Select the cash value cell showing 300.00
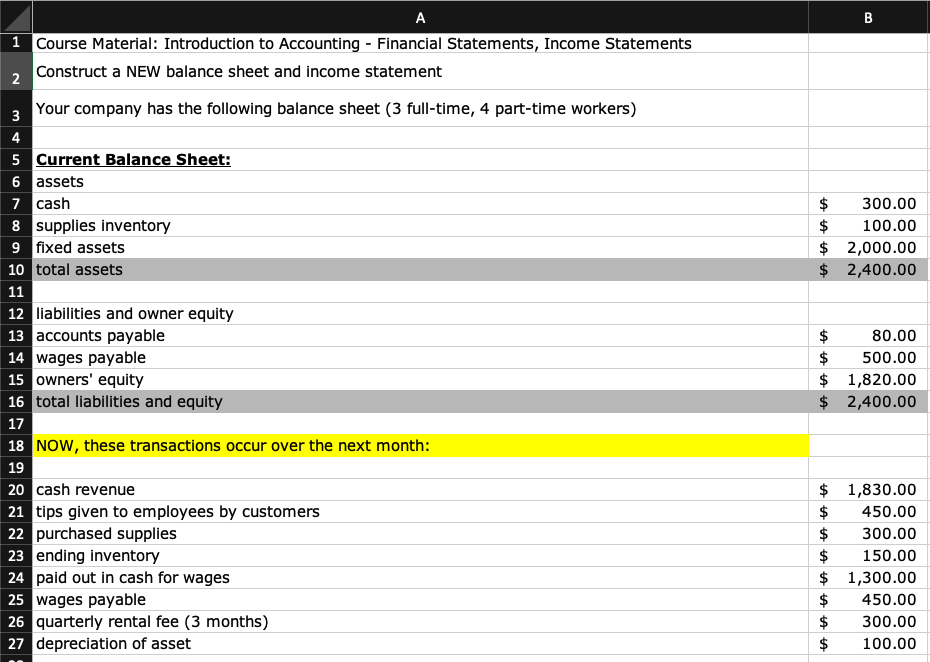 [867, 204]
